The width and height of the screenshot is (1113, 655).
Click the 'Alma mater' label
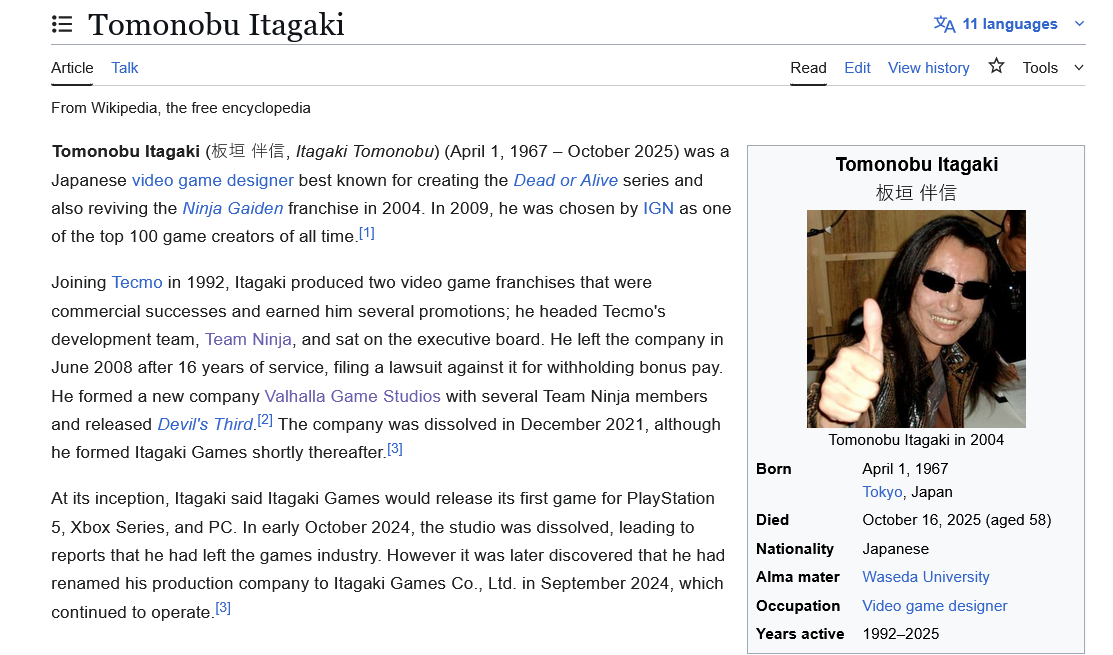[x=798, y=577]
